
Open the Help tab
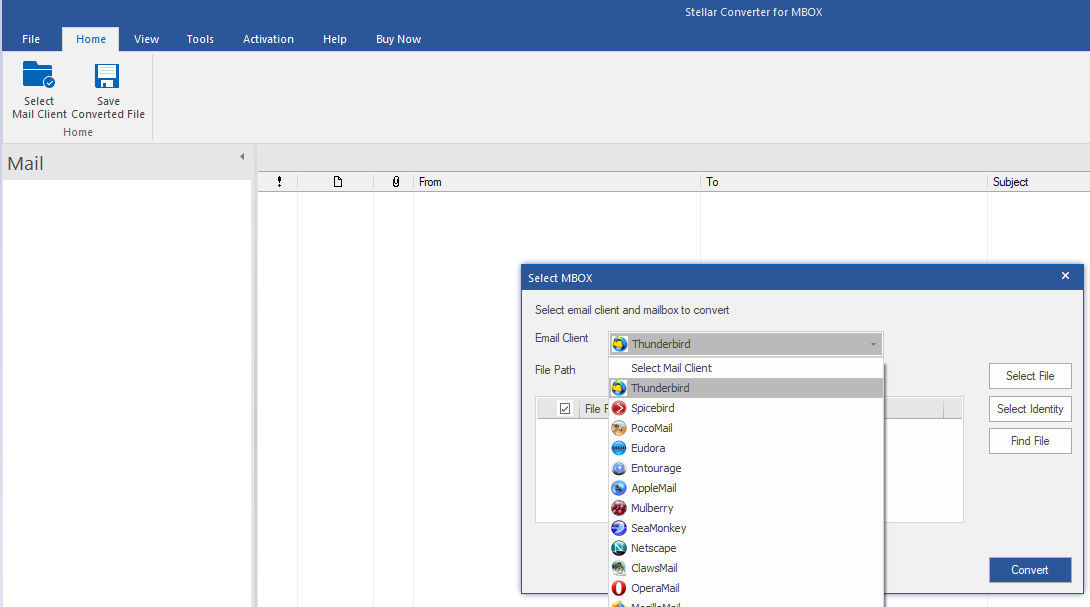pyautogui.click(x=334, y=39)
